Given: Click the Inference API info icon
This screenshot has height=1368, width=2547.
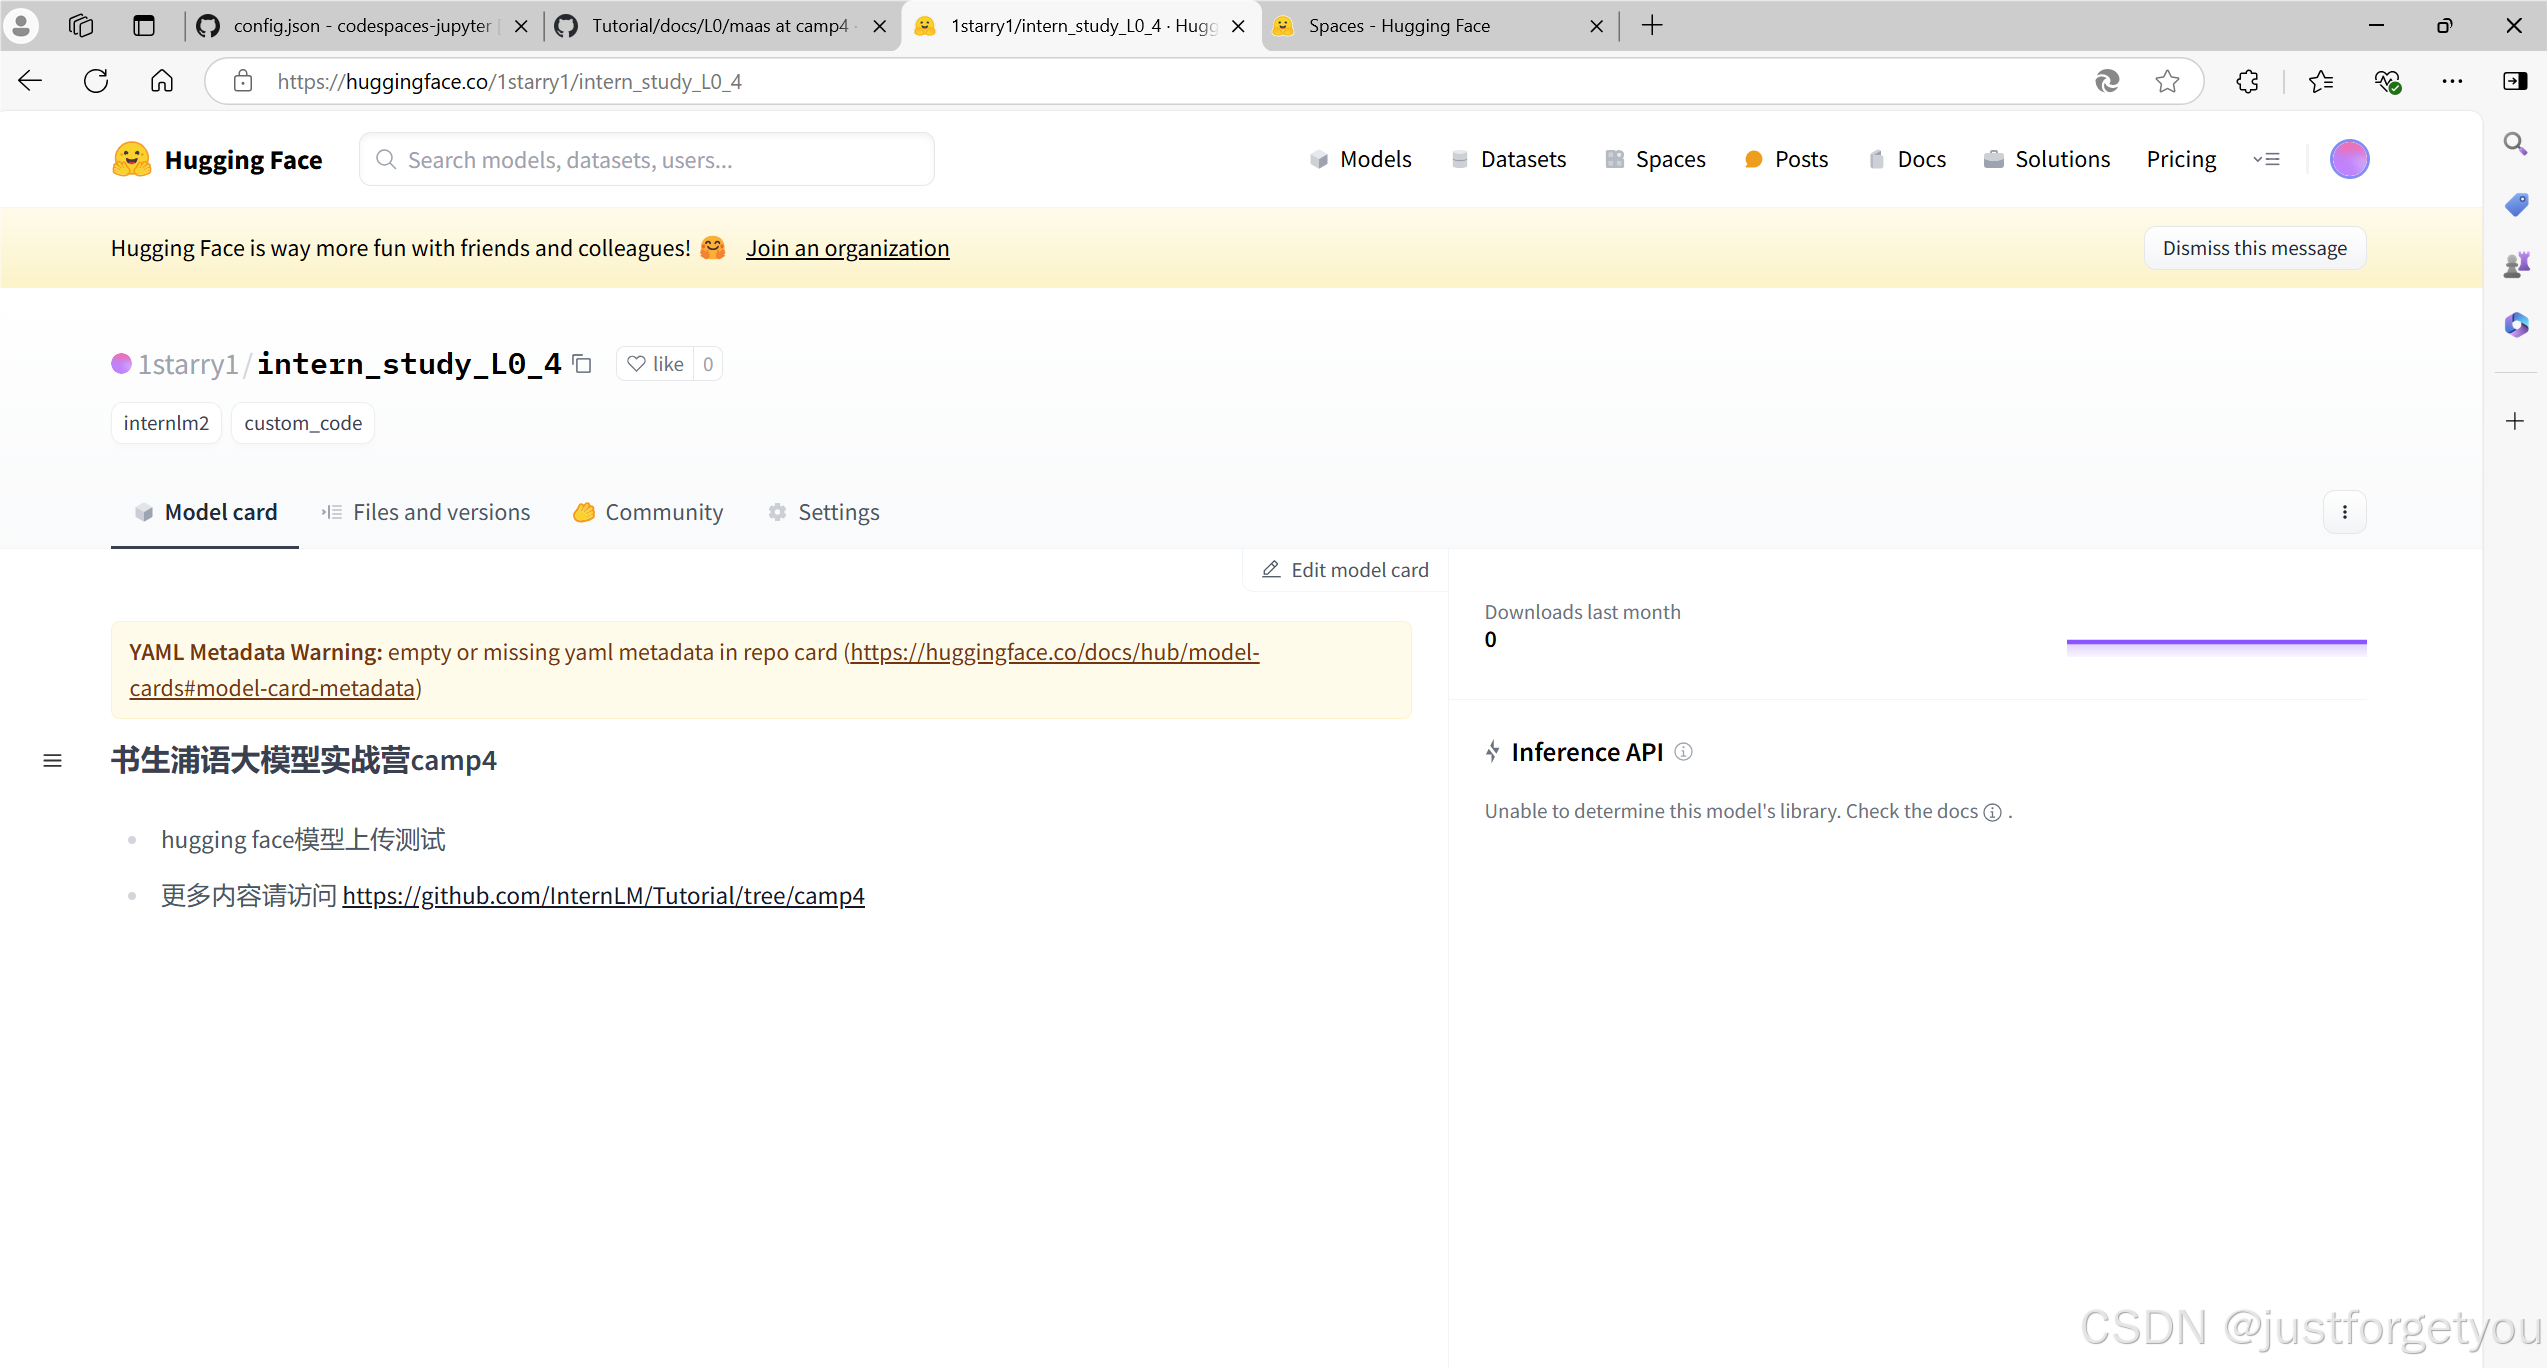Looking at the screenshot, I should pyautogui.click(x=1683, y=752).
